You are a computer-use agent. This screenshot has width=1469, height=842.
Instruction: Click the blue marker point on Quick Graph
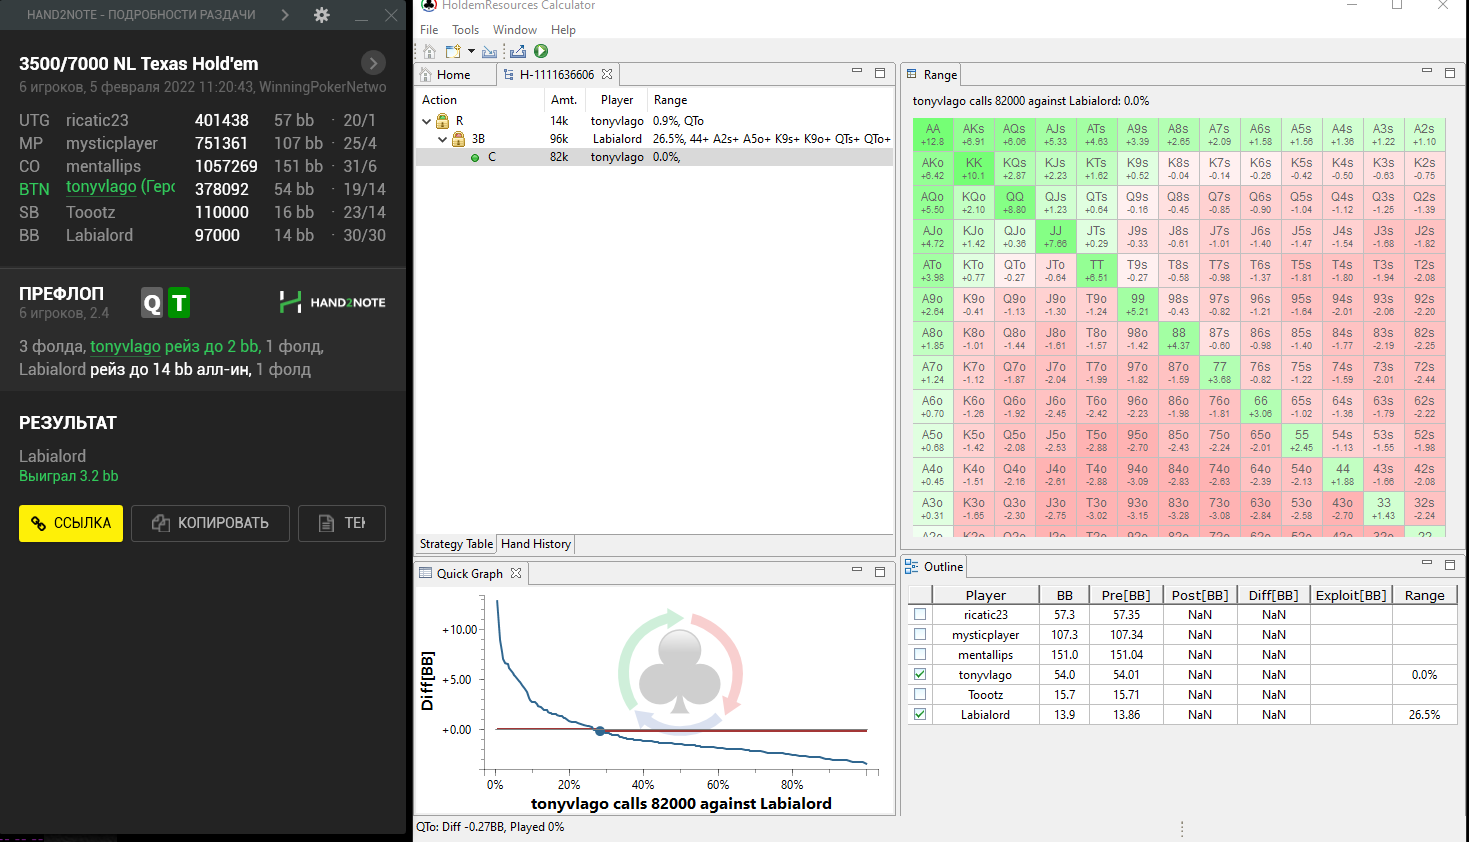(x=600, y=731)
